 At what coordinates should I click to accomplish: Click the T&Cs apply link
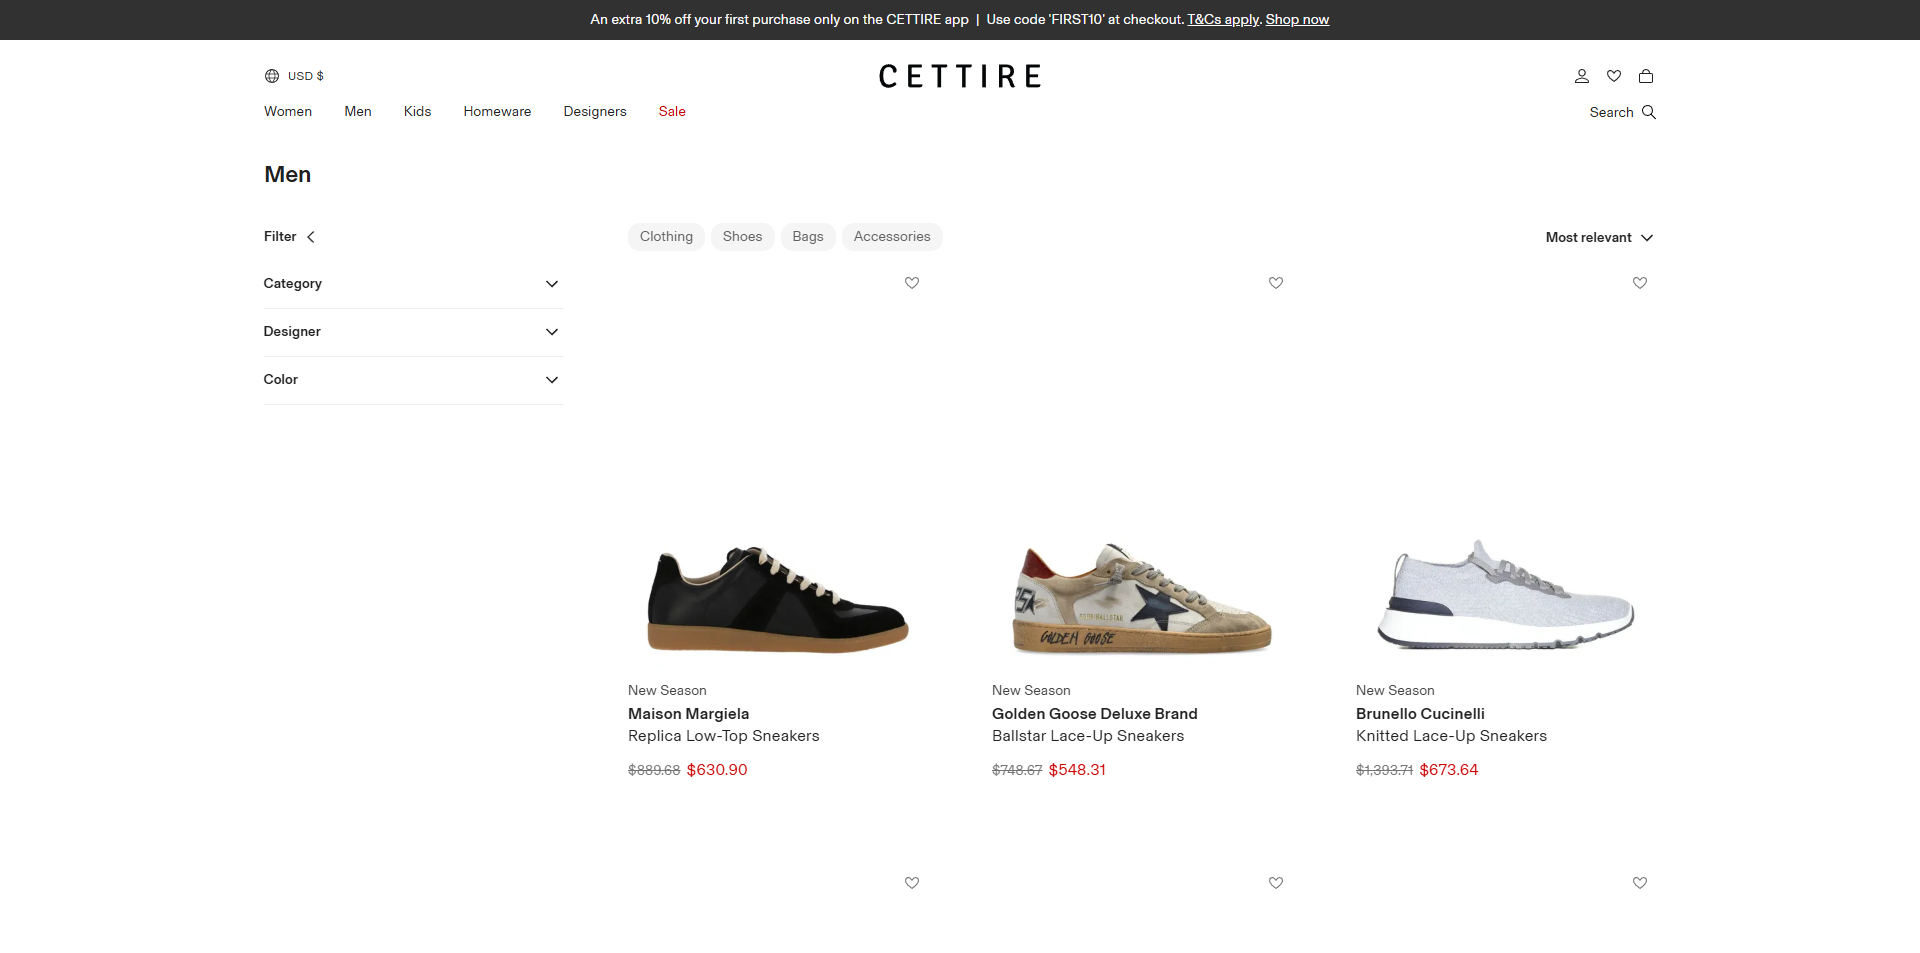point(1221,19)
